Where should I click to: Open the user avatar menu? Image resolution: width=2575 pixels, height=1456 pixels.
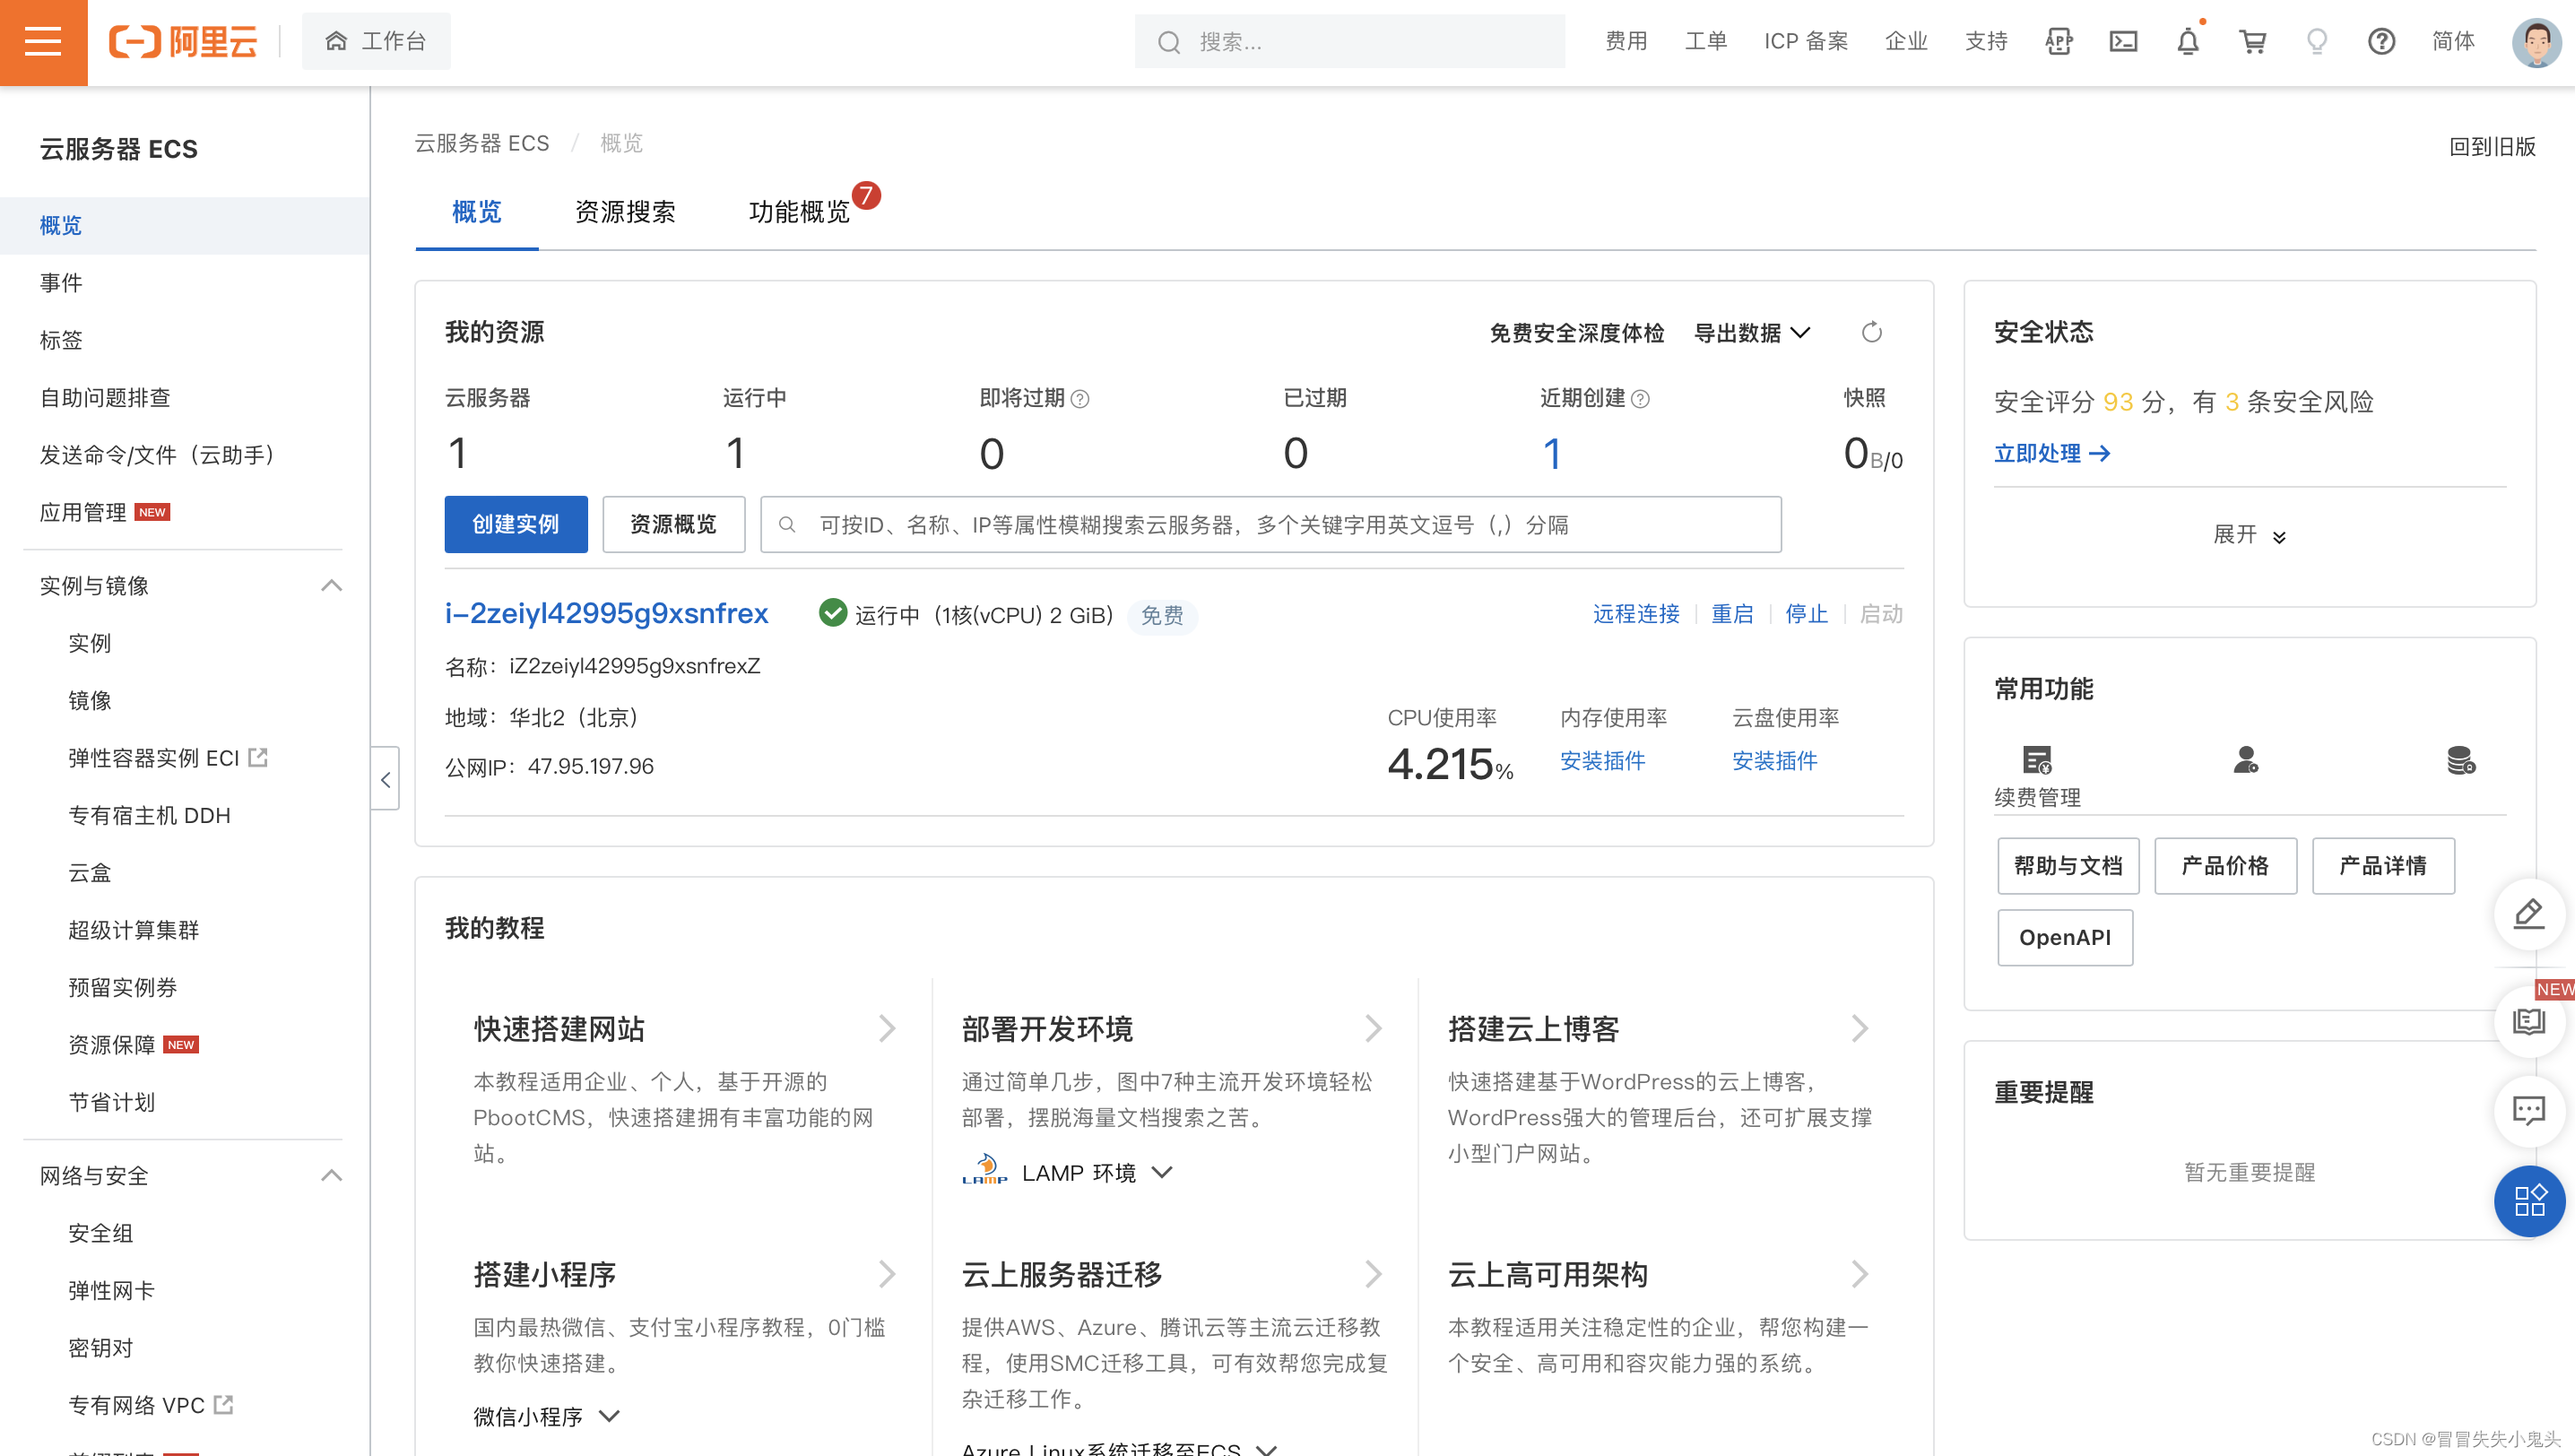2536,42
